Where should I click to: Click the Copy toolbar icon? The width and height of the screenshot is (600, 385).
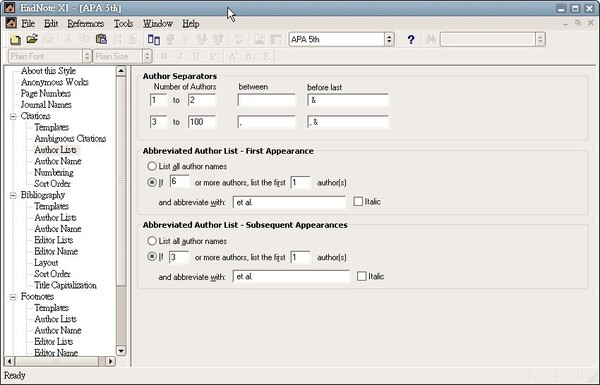coord(84,39)
